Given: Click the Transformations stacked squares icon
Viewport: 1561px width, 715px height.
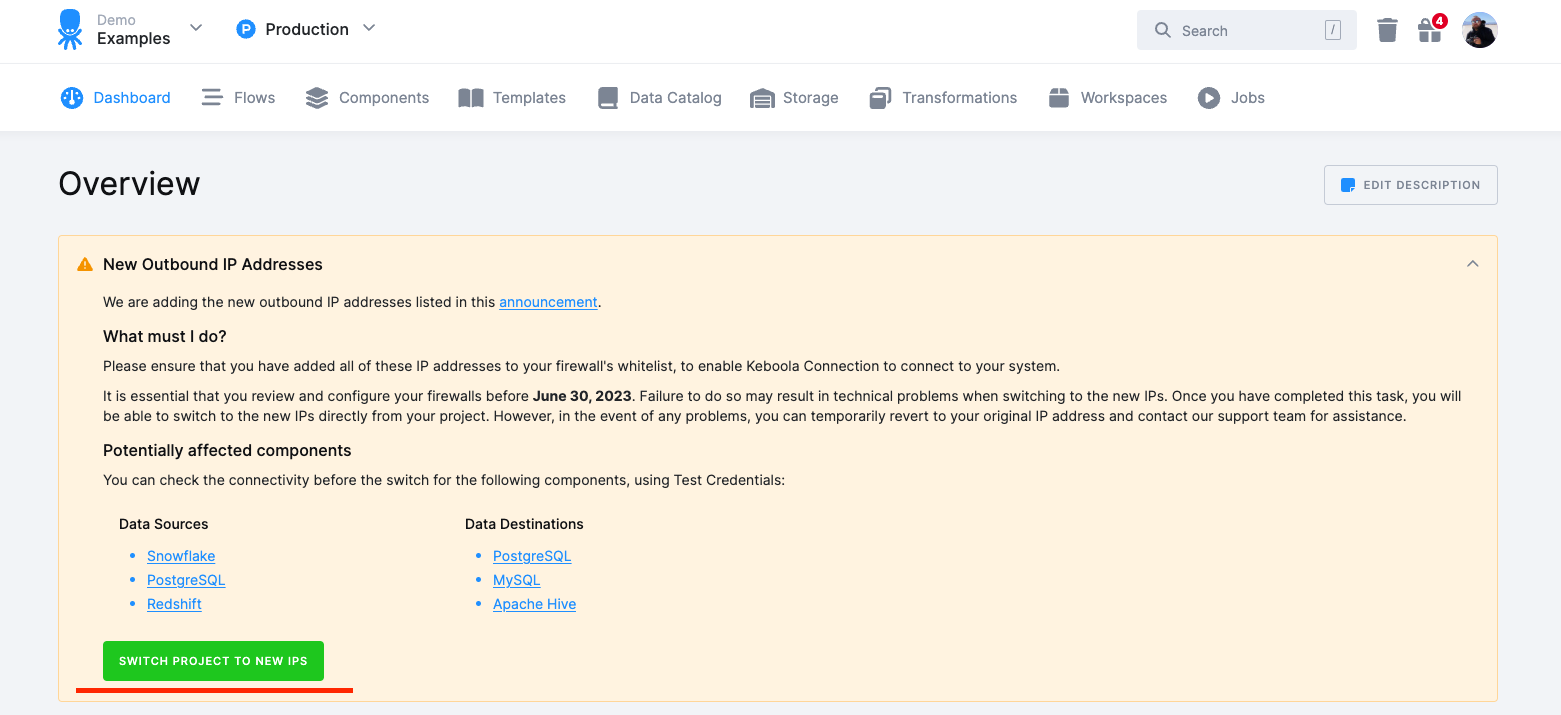Looking at the screenshot, I should (880, 98).
